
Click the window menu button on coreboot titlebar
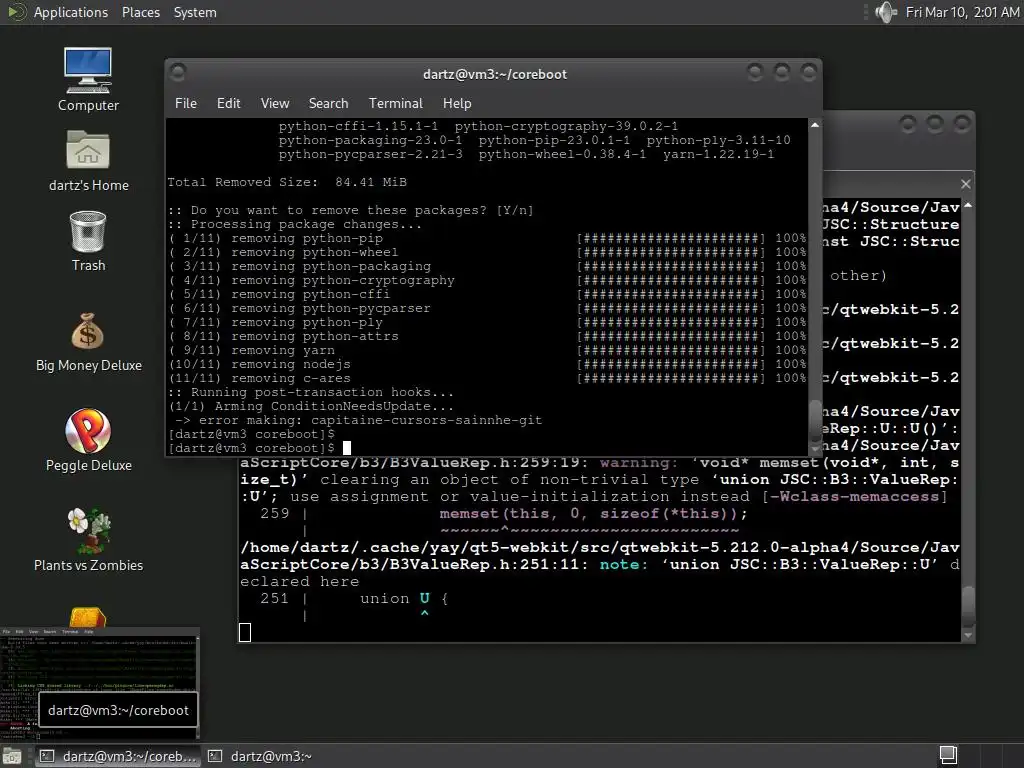pyautogui.click(x=178, y=72)
